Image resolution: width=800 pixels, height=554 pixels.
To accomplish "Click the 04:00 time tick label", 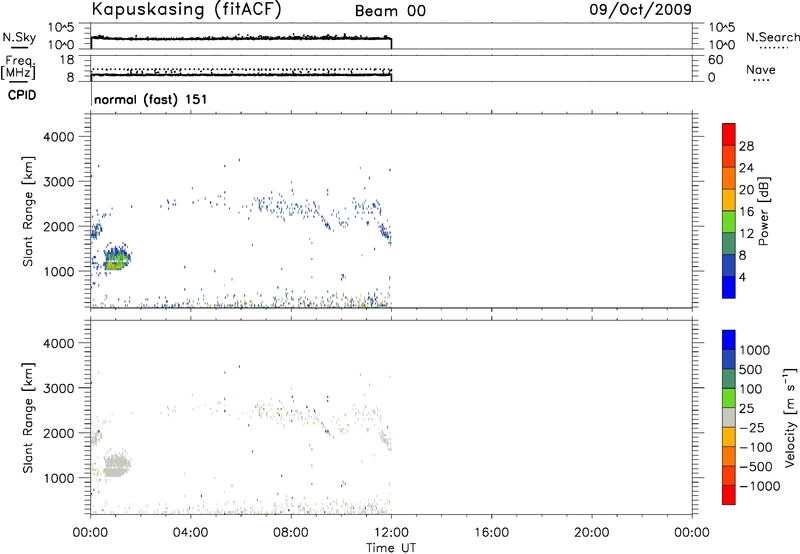I will pyautogui.click(x=191, y=533).
